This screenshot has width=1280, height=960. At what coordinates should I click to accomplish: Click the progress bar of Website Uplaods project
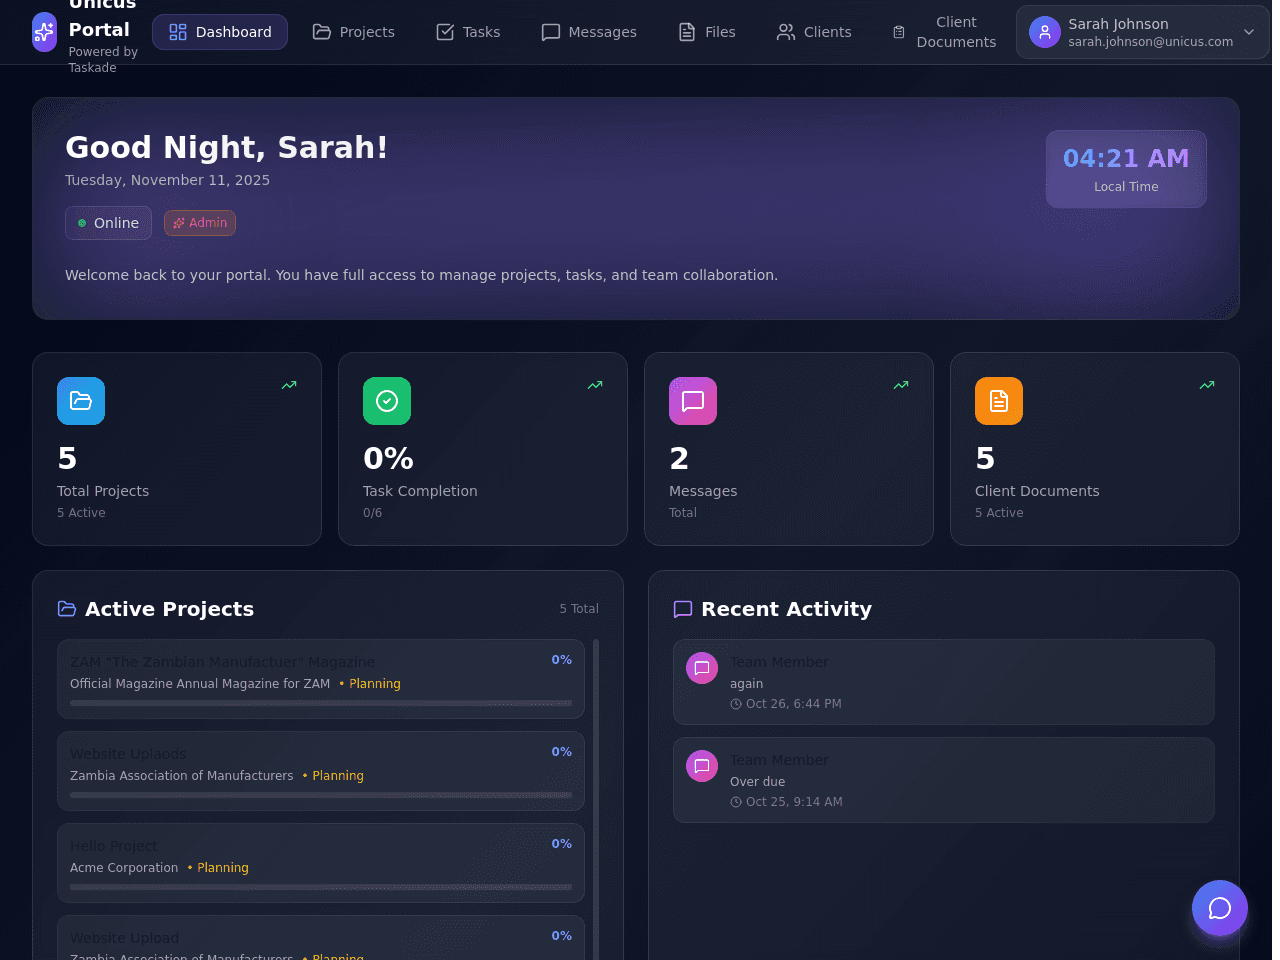[321, 795]
